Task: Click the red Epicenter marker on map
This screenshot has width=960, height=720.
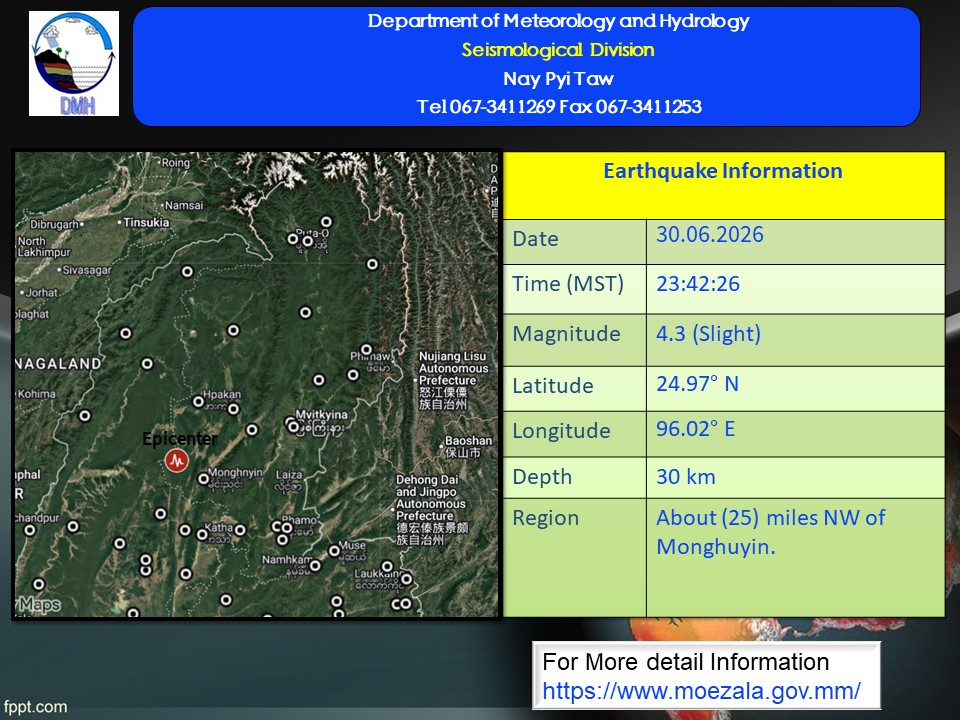Action: pos(176,460)
